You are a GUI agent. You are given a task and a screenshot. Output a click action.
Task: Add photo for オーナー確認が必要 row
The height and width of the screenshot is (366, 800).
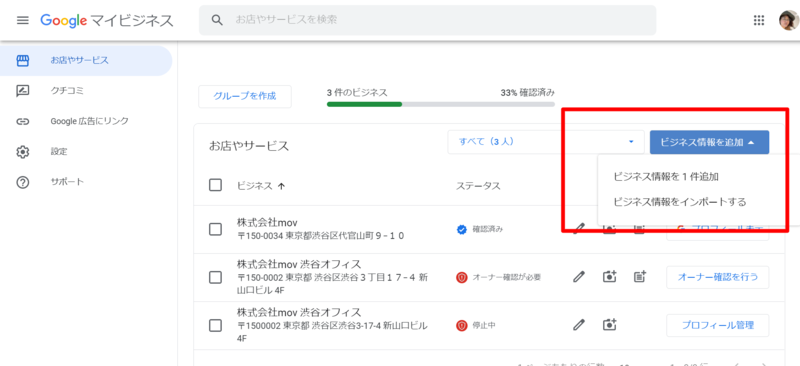609,277
